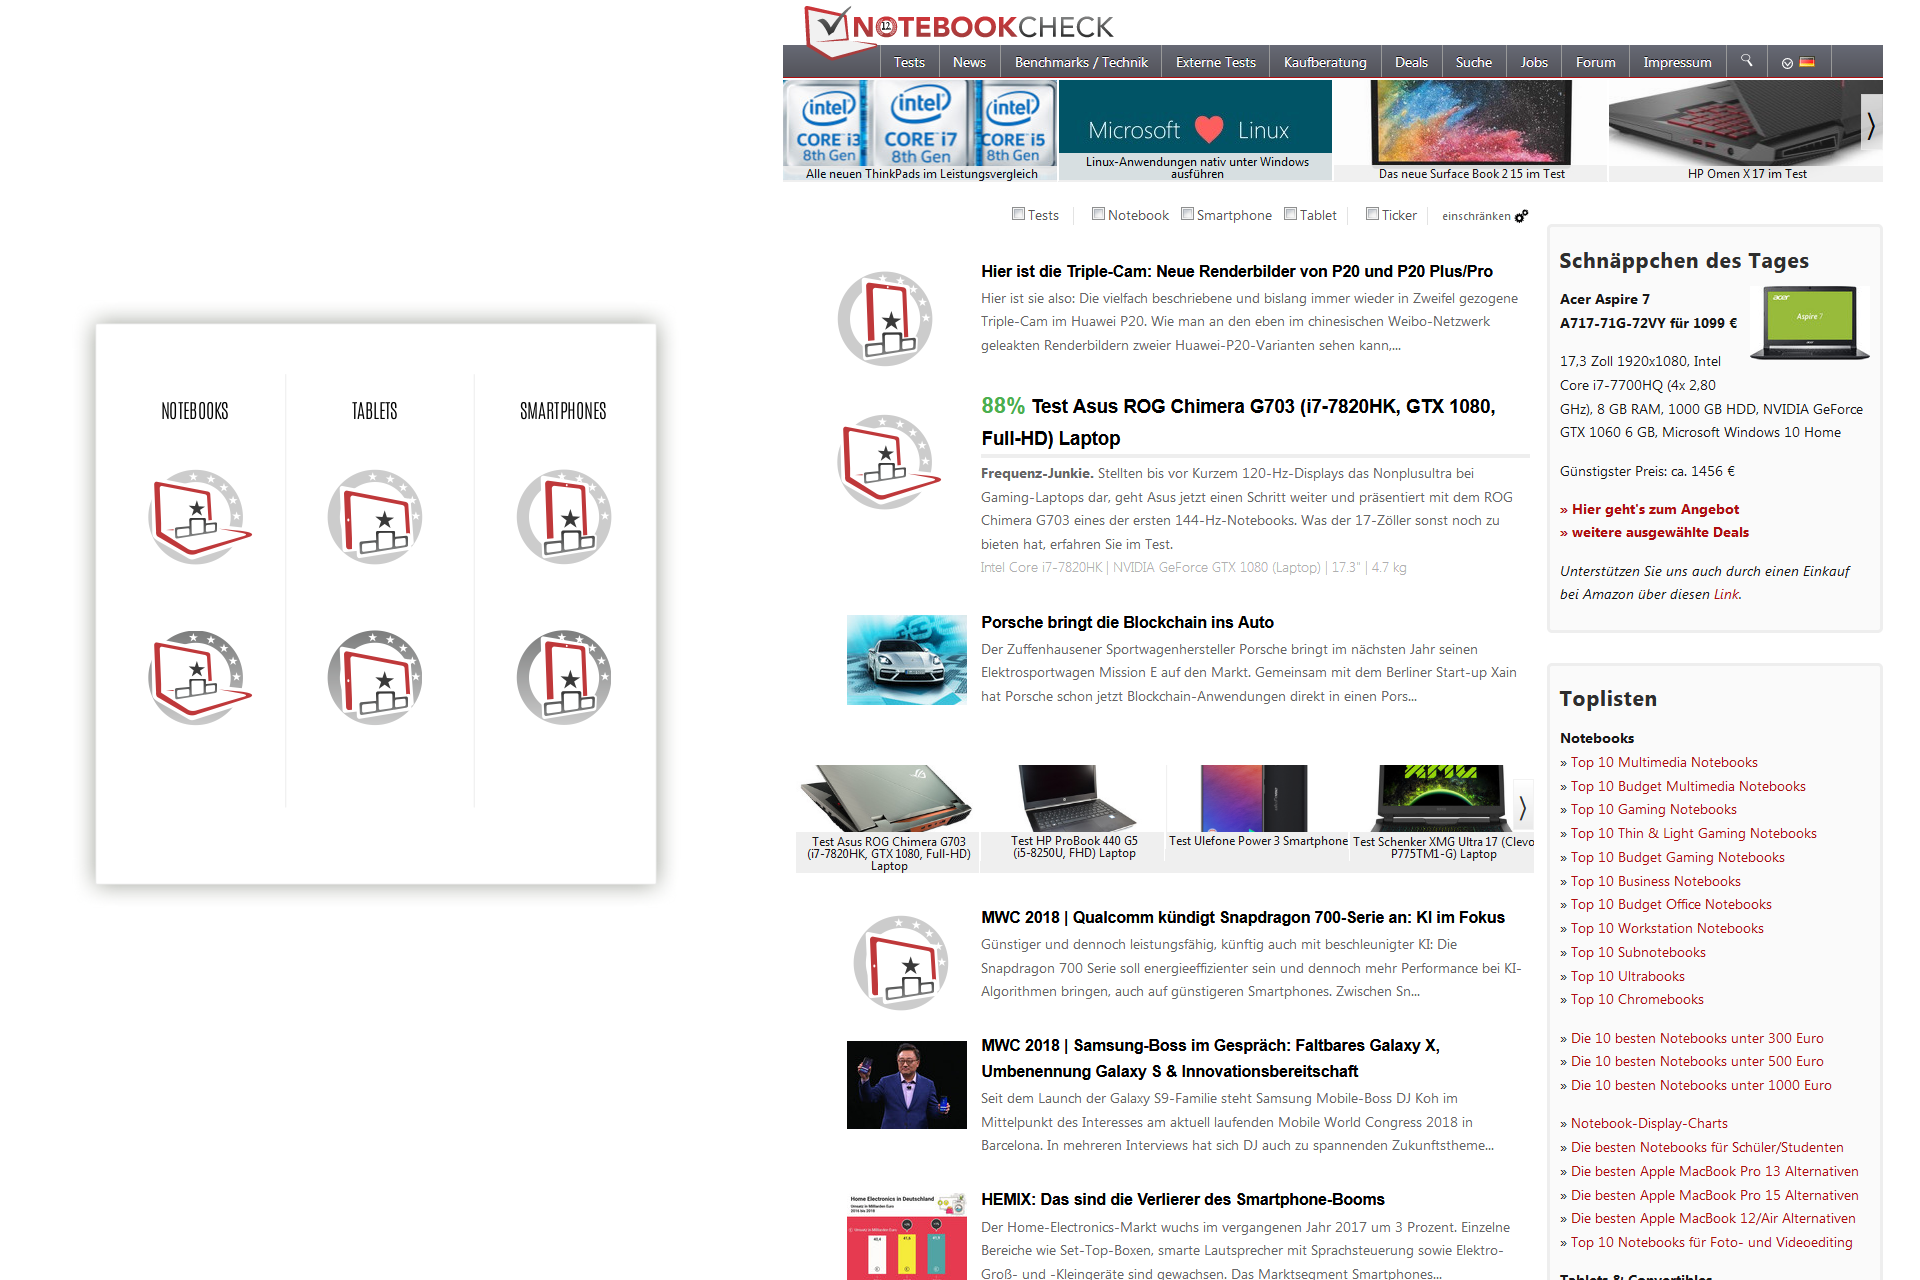Open the Jobs menu item
This screenshot has width=1920, height=1280.
[1534, 62]
